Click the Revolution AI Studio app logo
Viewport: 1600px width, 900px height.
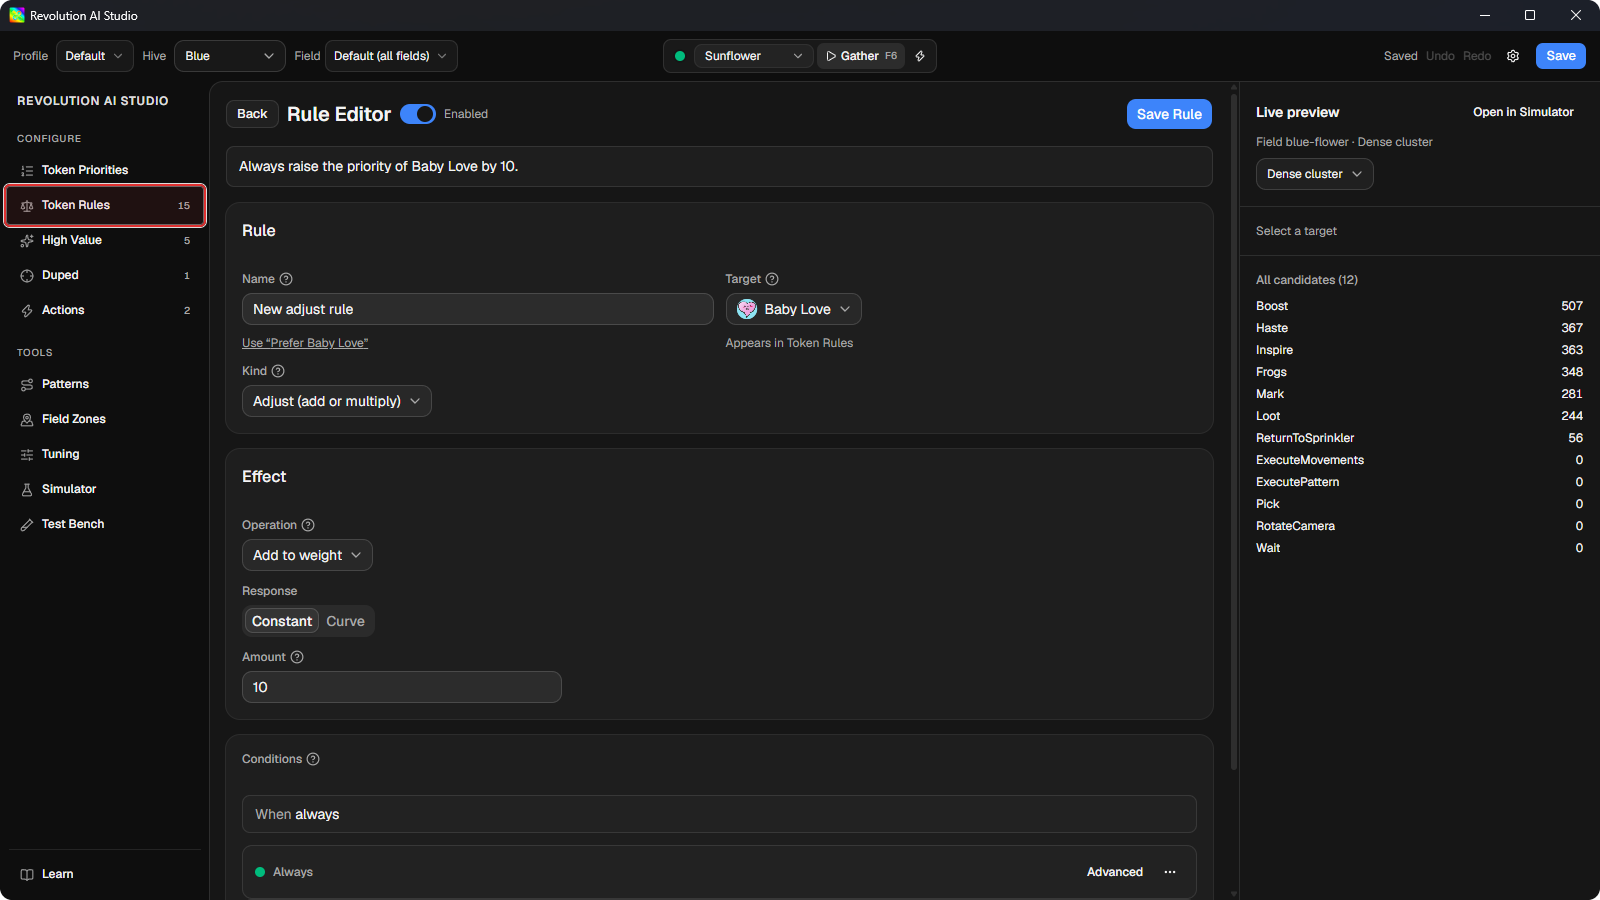[x=17, y=15]
